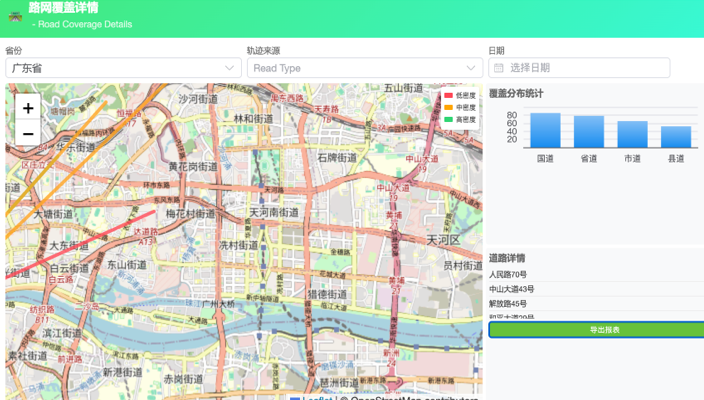Click 滨江街道 label on map
Viewport: 704px width, 400px height.
tap(62, 333)
